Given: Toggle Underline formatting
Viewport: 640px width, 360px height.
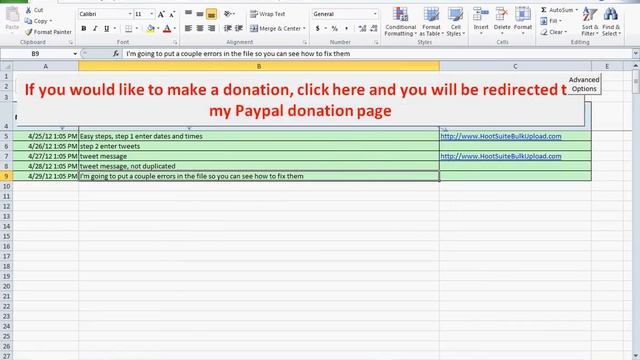Looking at the screenshot, I should [x=107, y=29].
